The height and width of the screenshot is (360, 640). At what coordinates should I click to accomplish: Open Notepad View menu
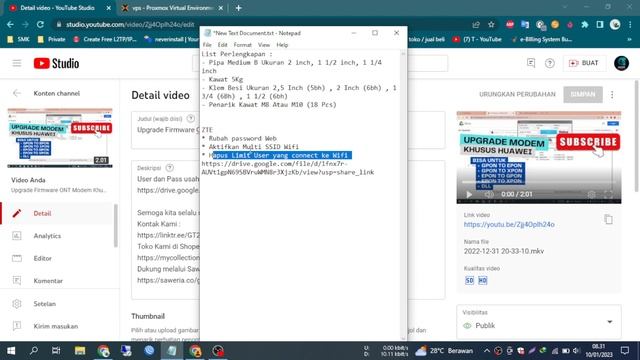pyautogui.click(x=264, y=45)
